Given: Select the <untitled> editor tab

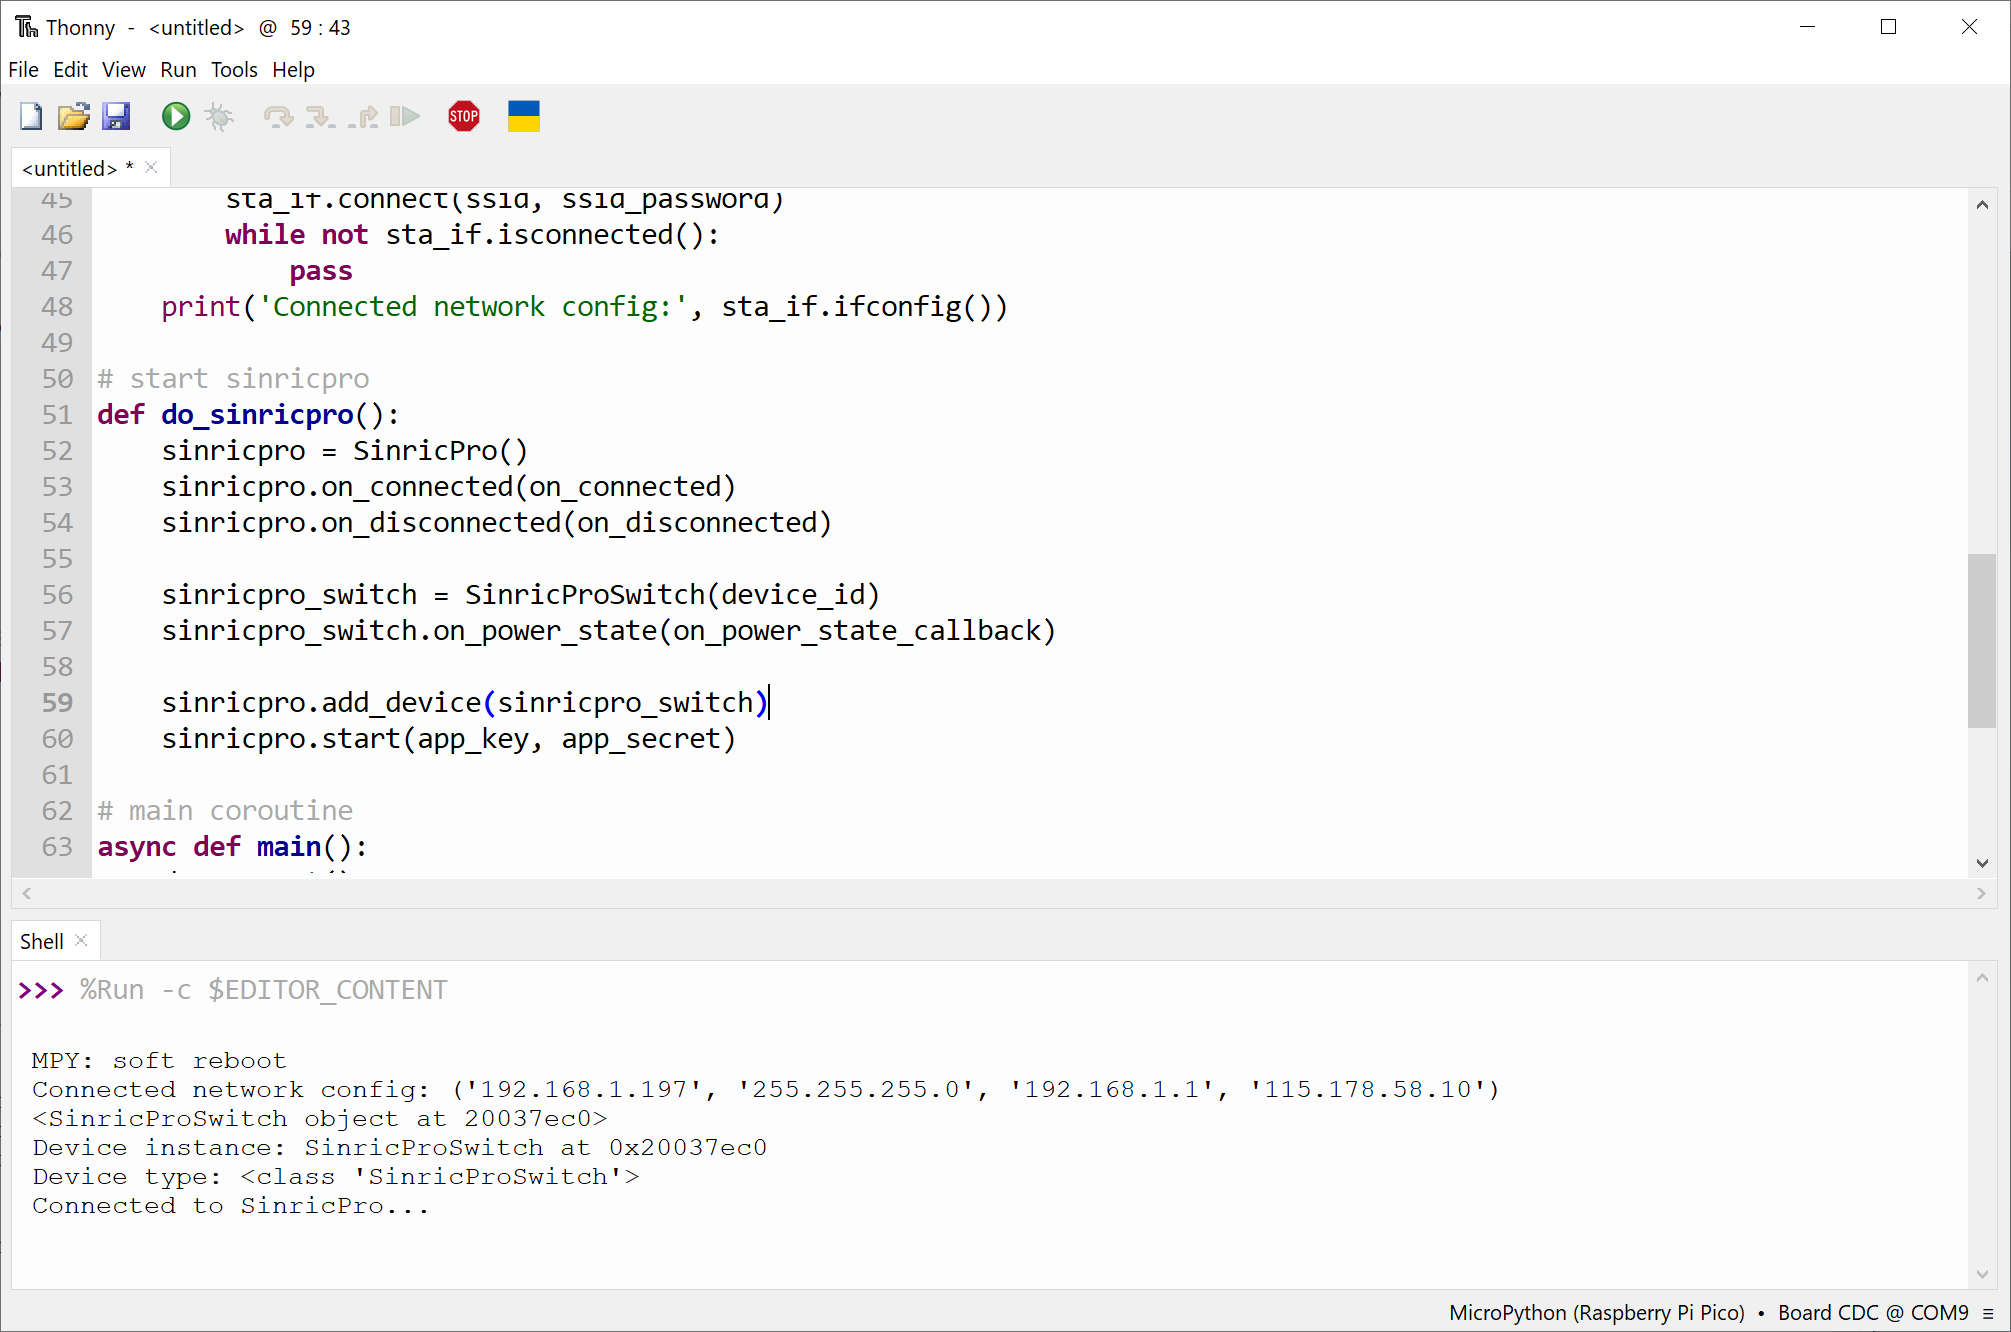Looking at the screenshot, I should click(x=71, y=167).
